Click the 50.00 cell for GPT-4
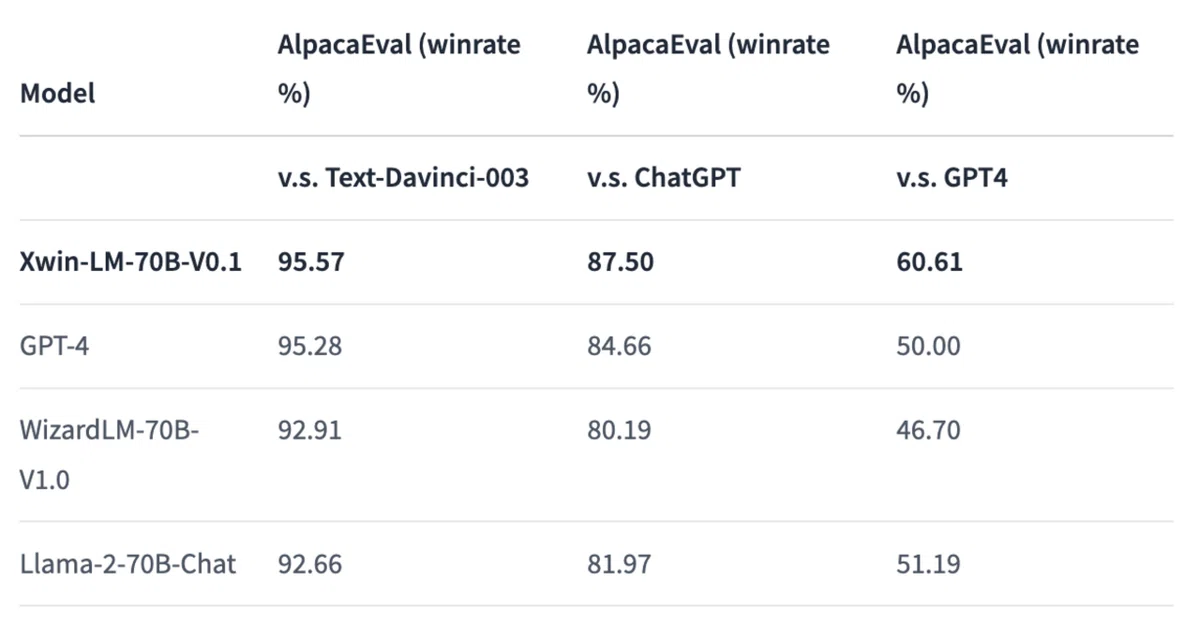1200x628 pixels. (x=928, y=346)
